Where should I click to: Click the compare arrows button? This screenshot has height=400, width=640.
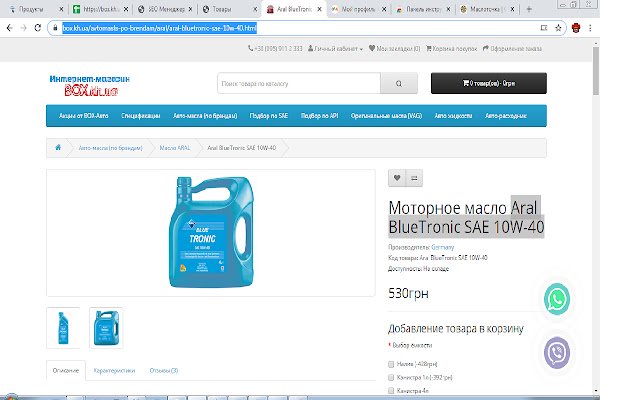pyautogui.click(x=414, y=178)
